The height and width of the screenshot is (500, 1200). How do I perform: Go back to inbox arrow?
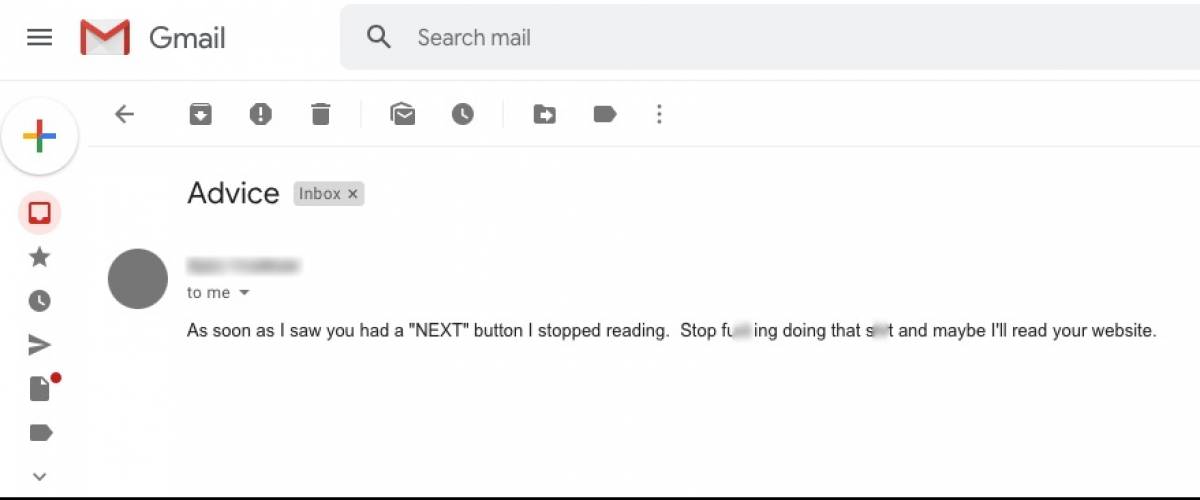click(124, 114)
